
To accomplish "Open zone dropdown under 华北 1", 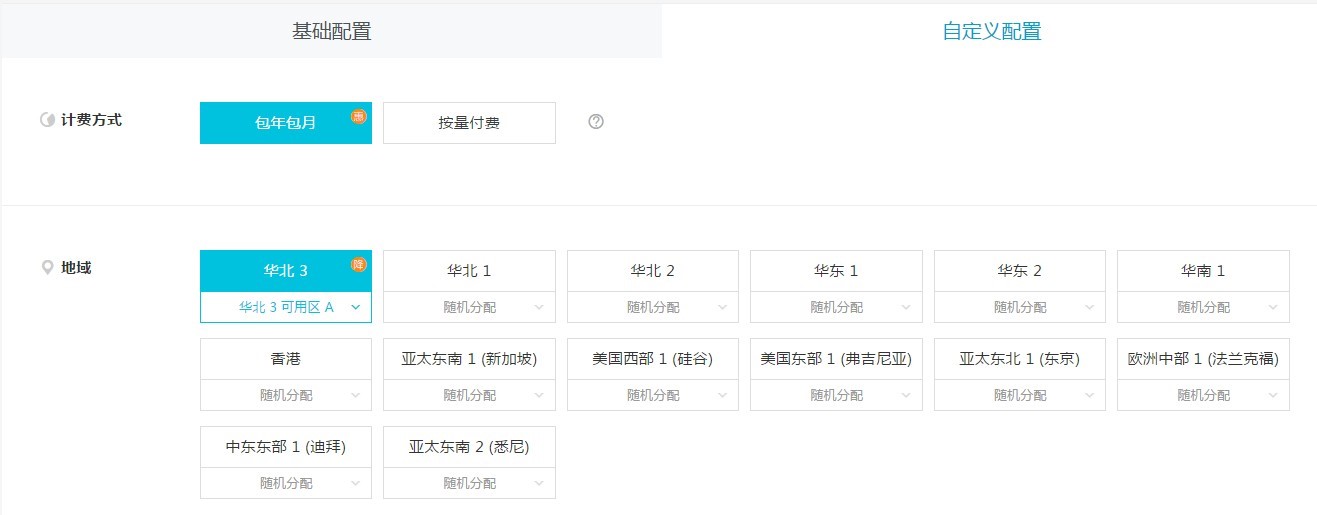I will 469,307.
